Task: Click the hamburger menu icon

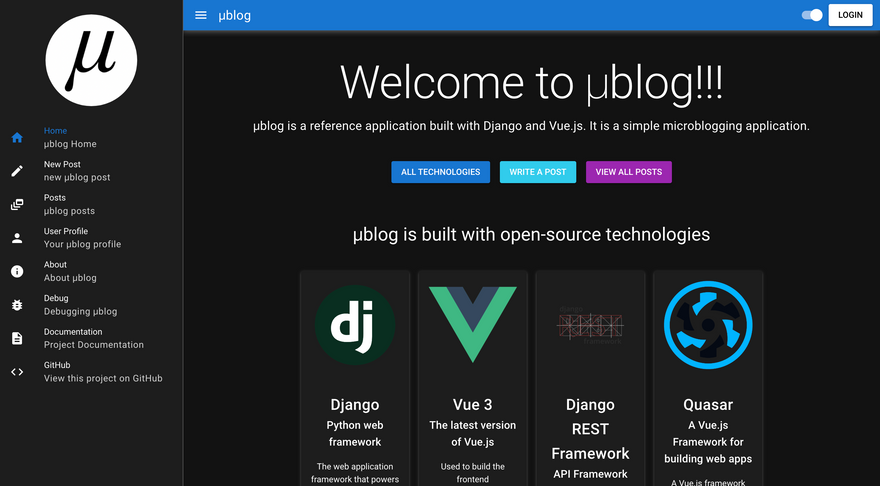Action: pyautogui.click(x=201, y=15)
